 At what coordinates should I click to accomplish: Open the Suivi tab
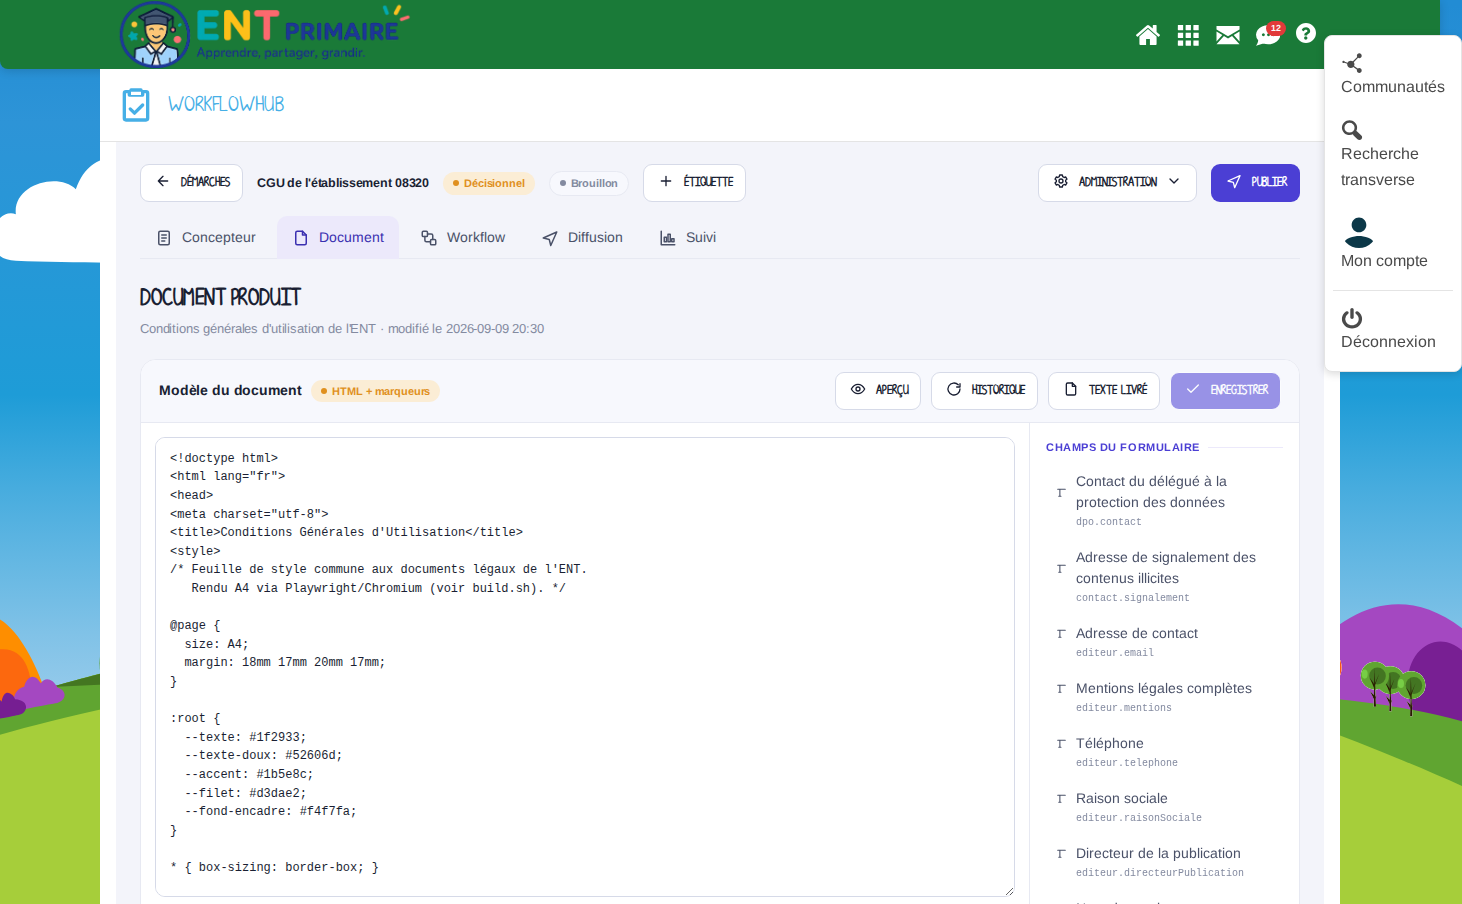(688, 238)
